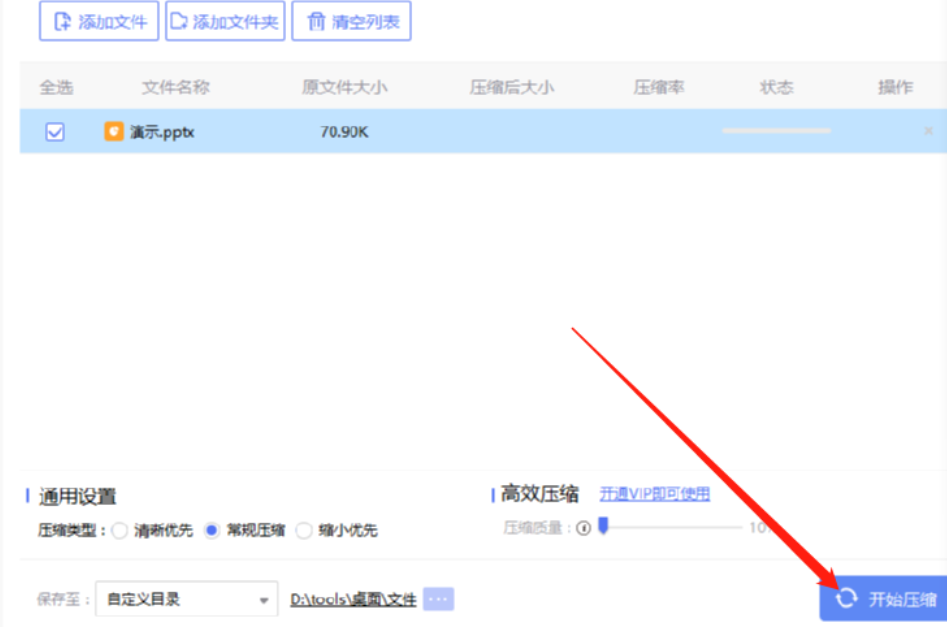
Task: Click the refresh icon on Start Compression
Action: pyautogui.click(x=846, y=598)
